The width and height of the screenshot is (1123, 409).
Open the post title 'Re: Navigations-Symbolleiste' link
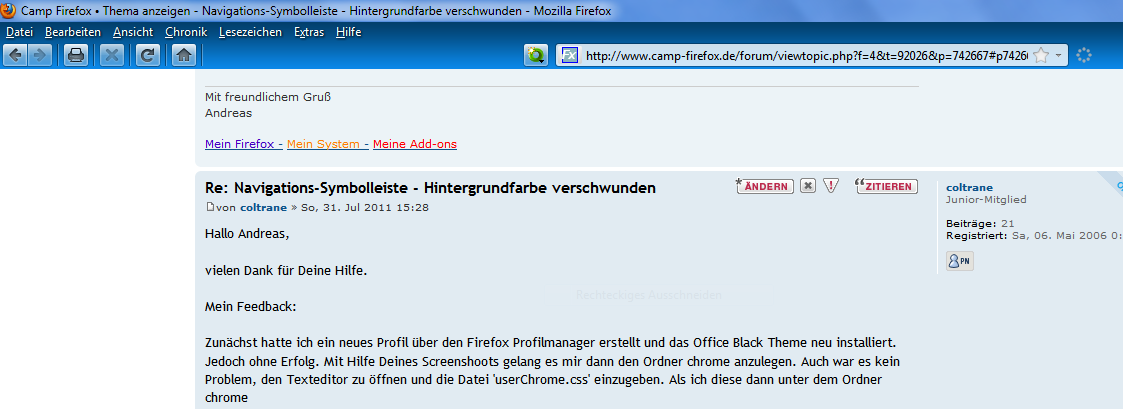click(430, 188)
